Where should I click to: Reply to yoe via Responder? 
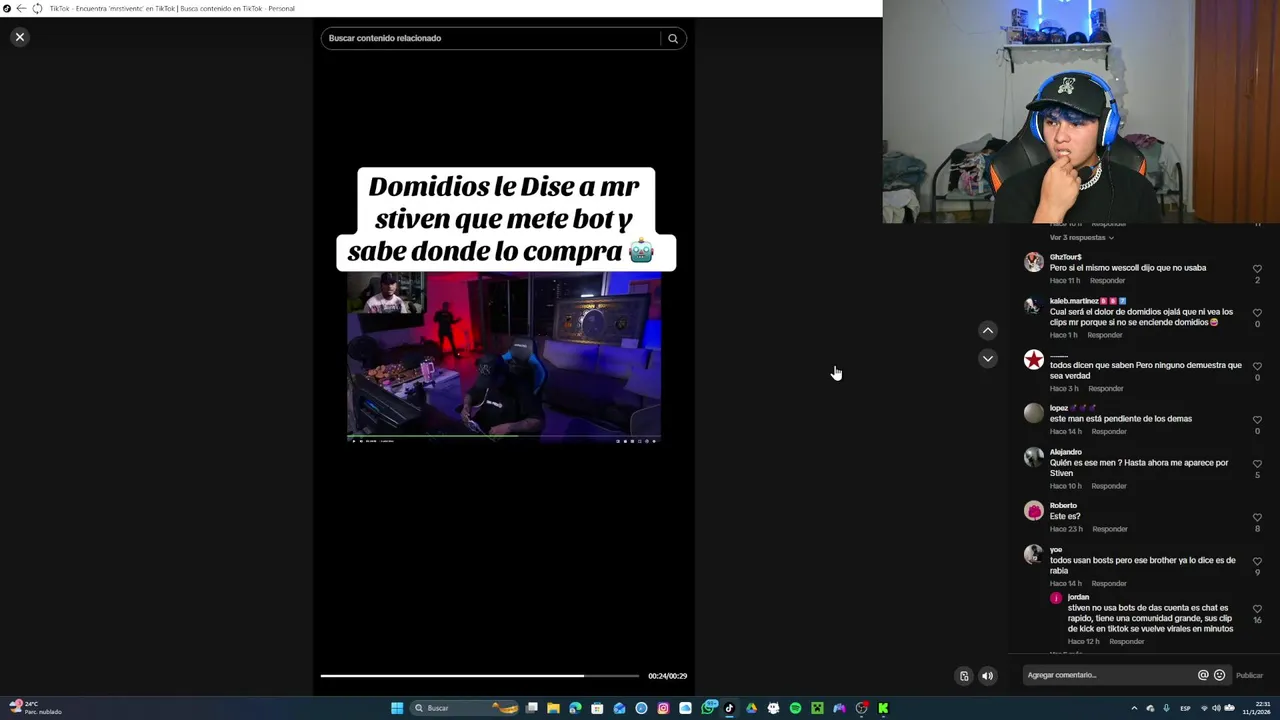coord(1108,584)
